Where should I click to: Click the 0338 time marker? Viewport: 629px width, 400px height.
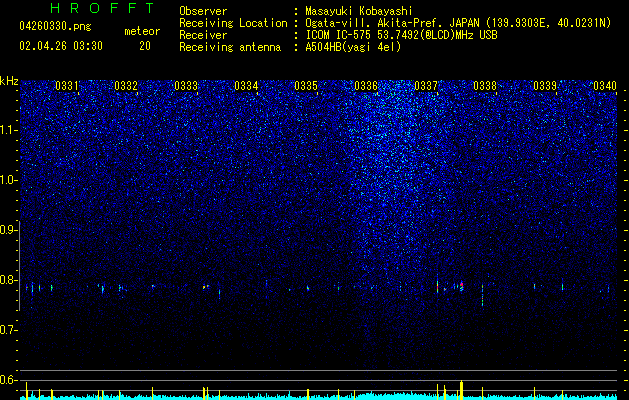485,86
